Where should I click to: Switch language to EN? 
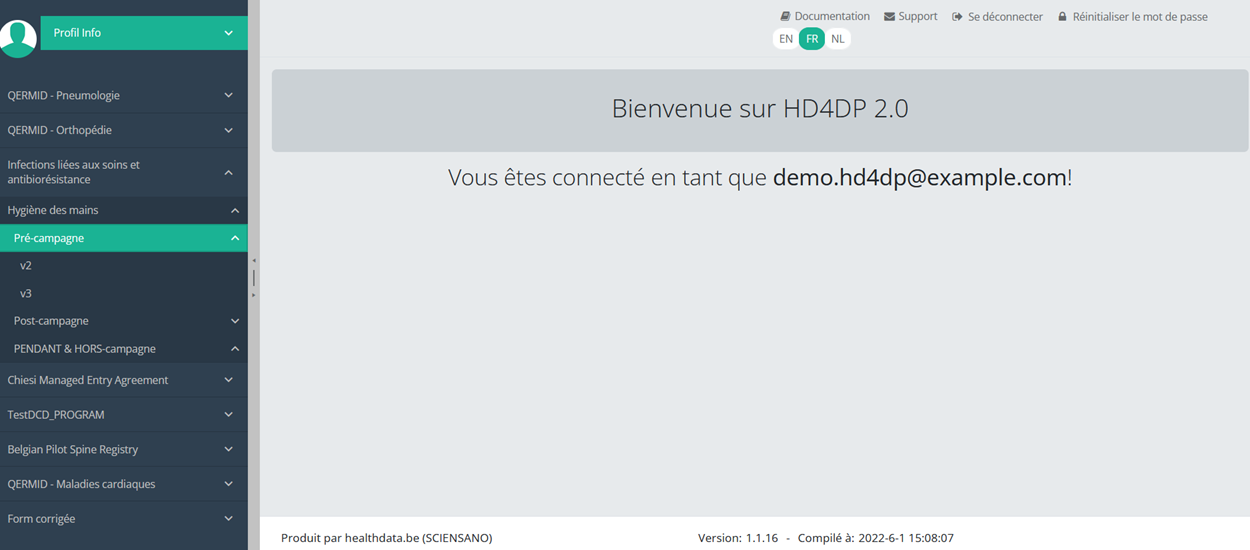(786, 39)
